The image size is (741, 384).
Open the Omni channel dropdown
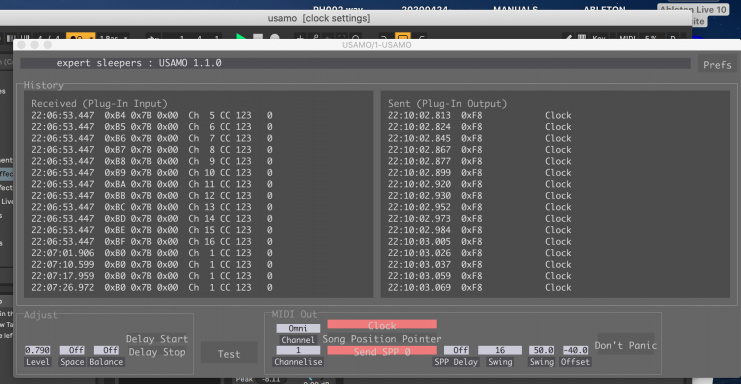tap(298, 328)
